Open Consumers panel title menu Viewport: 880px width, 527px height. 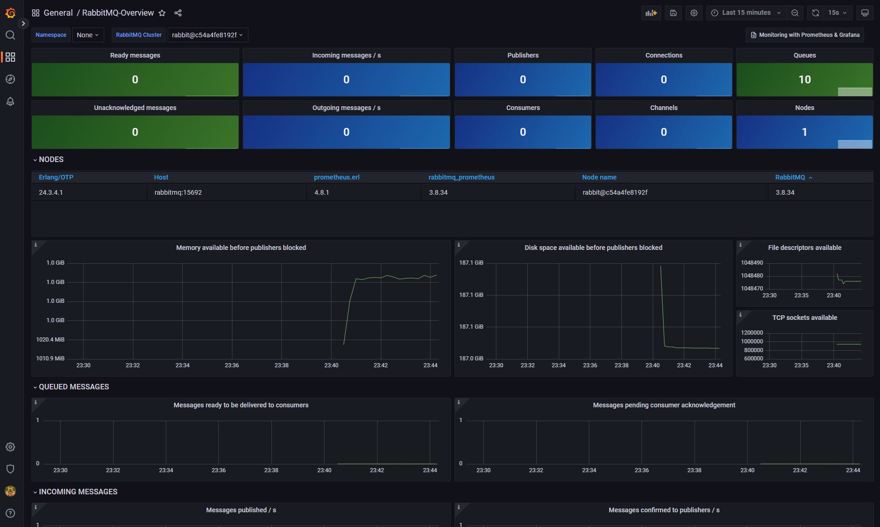tap(523, 108)
